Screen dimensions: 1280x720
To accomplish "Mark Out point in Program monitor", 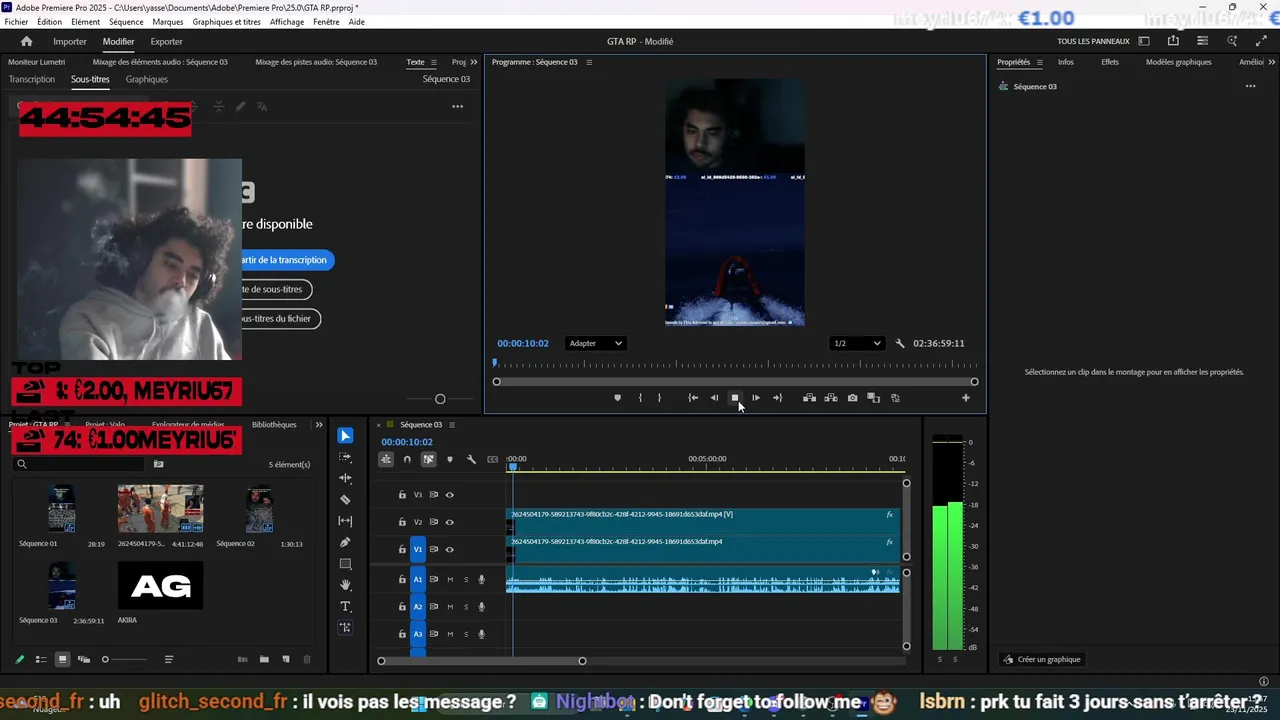I will pos(659,398).
